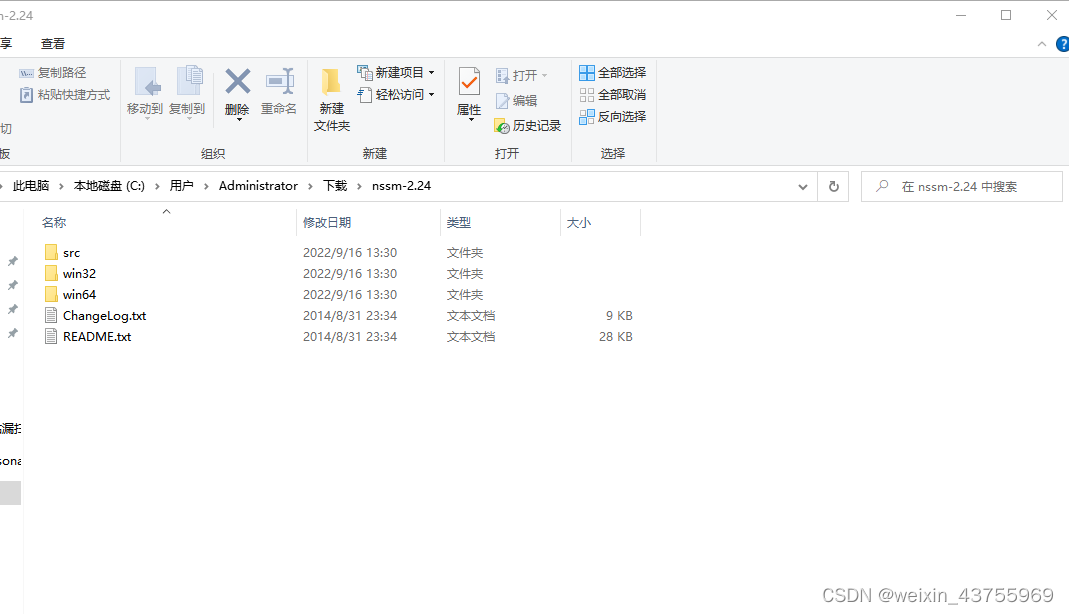Click the win64 folder icon
The height and width of the screenshot is (614, 1069).
tap(51, 294)
